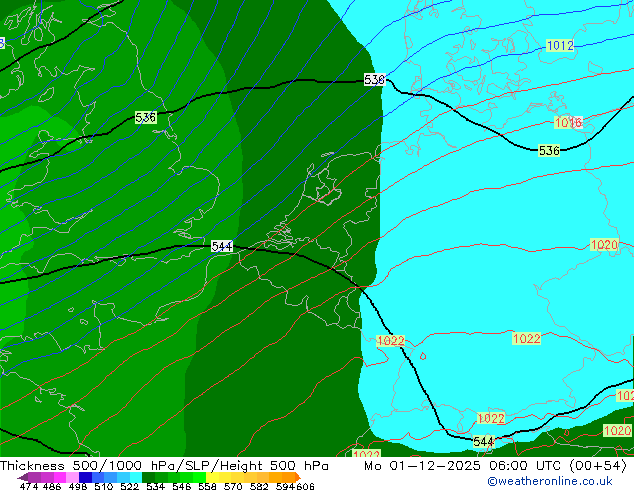
Task: Click the cyan legend swatch above 522
Action: [136, 477]
